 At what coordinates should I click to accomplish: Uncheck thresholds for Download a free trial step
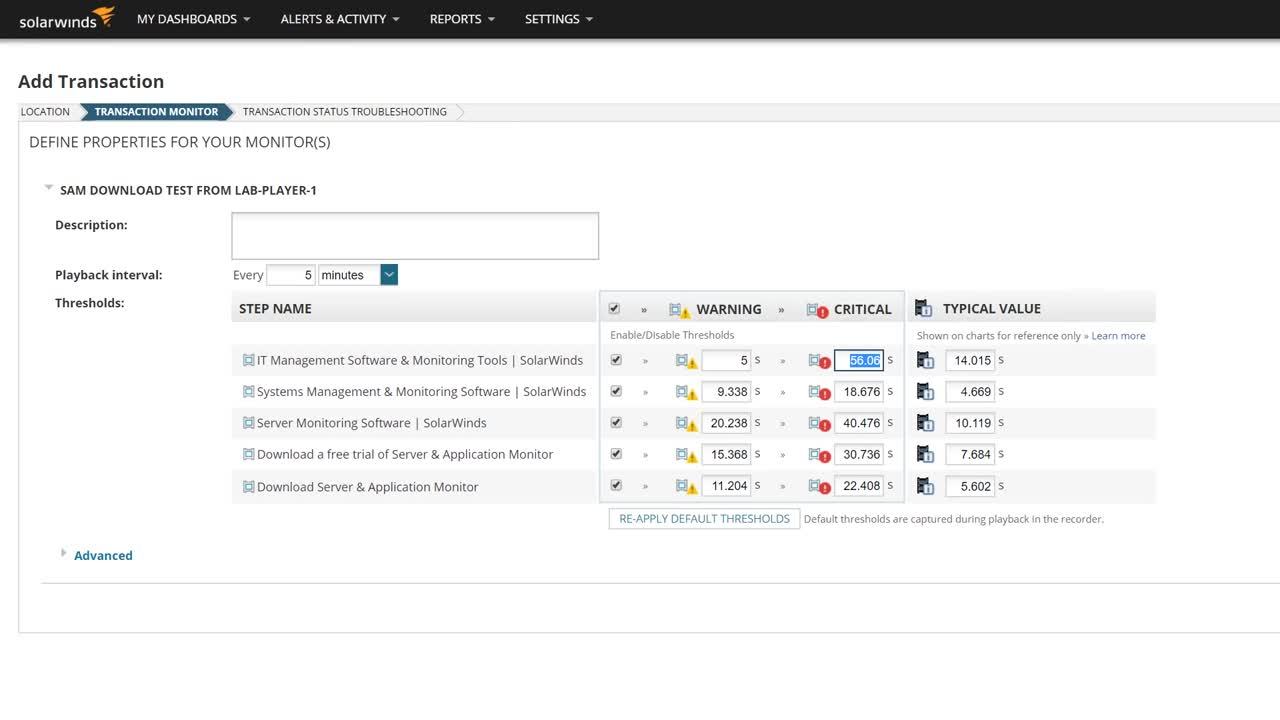[x=616, y=454]
